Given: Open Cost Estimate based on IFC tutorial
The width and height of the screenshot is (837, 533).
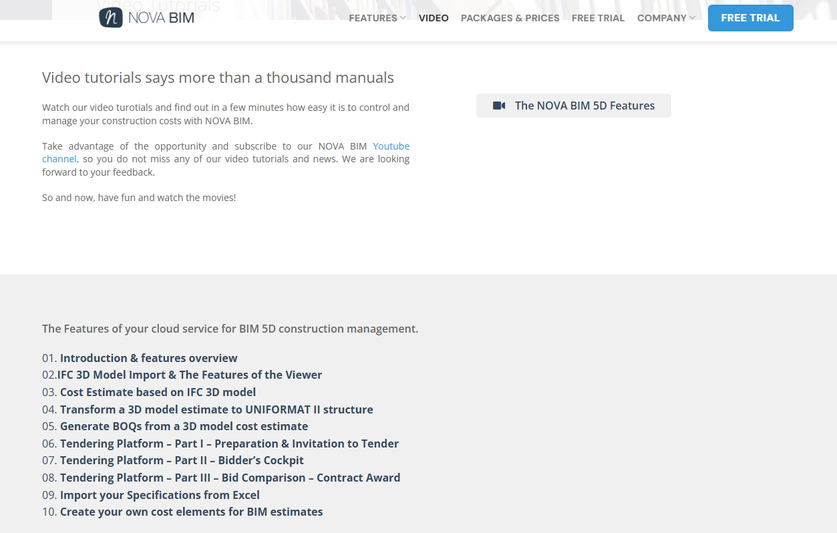Looking at the screenshot, I should pos(158,393).
